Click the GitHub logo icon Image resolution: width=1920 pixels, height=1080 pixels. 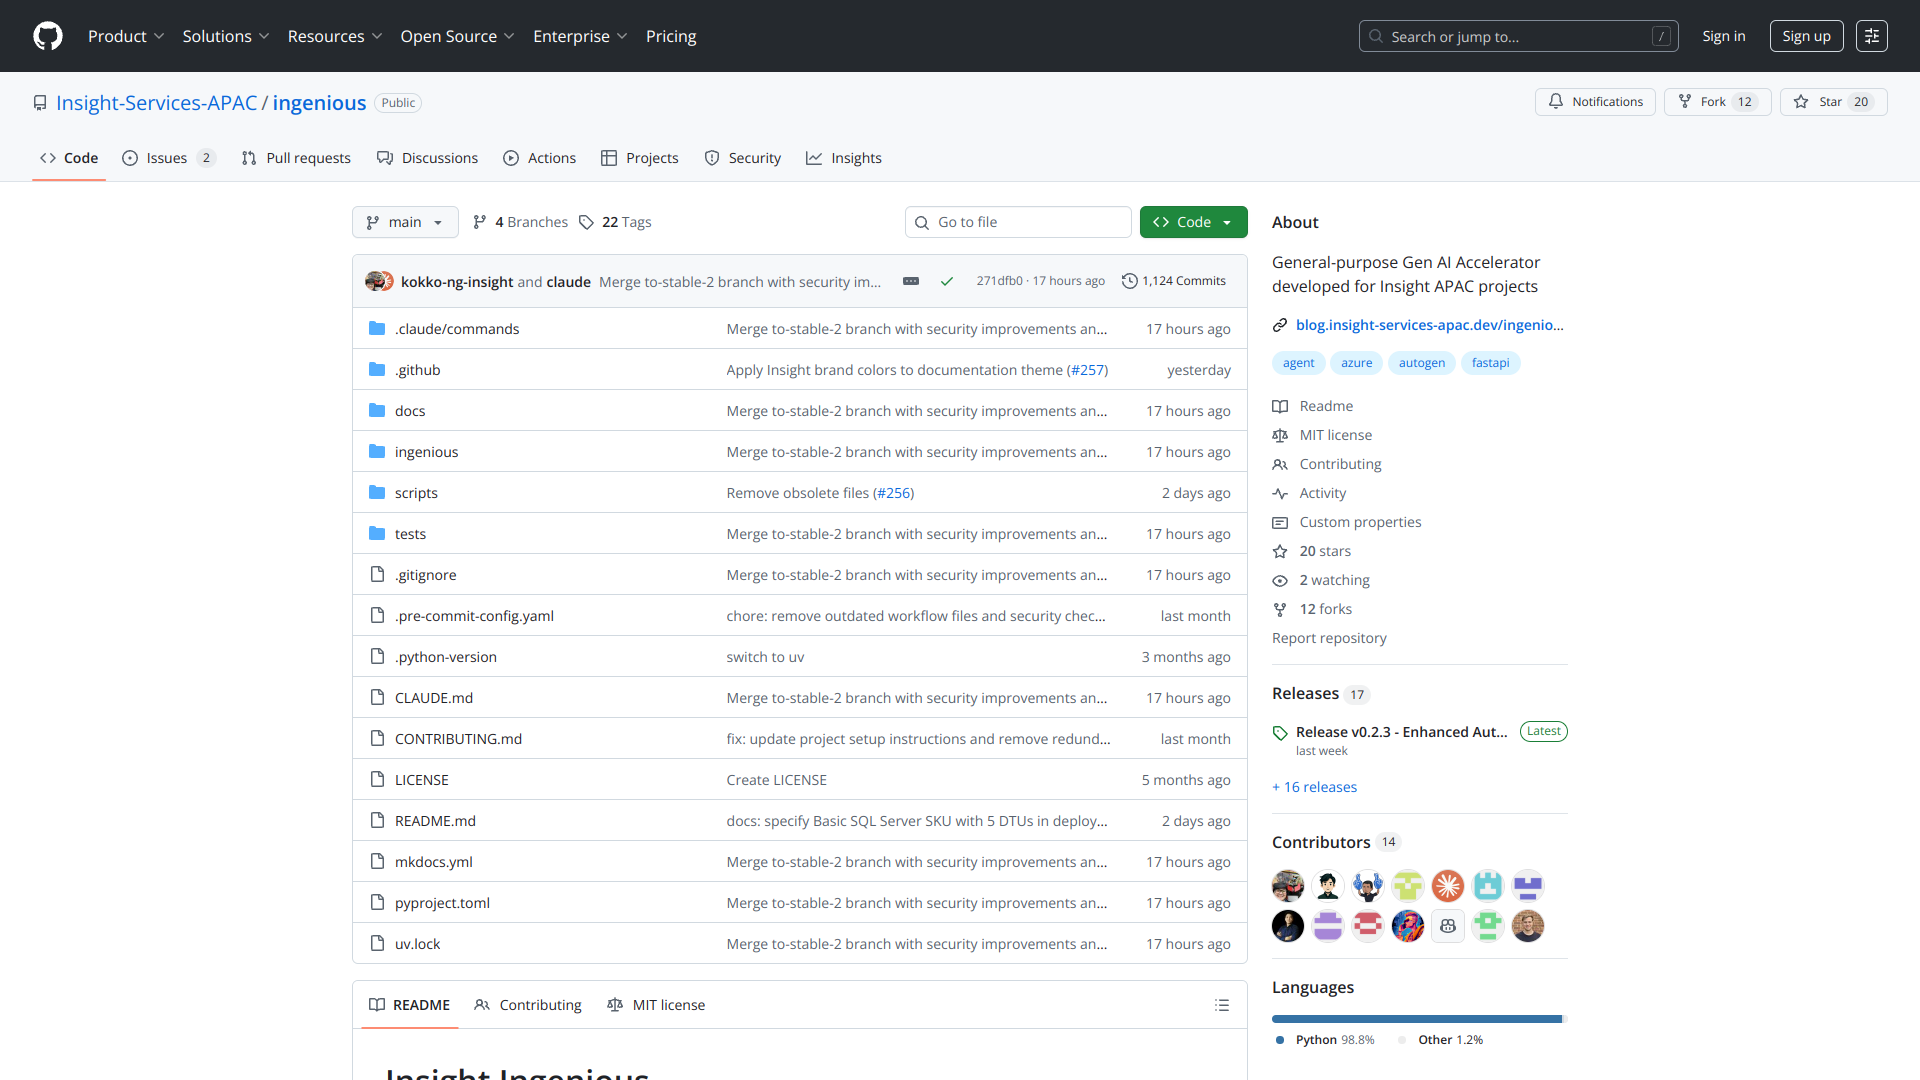point(48,36)
